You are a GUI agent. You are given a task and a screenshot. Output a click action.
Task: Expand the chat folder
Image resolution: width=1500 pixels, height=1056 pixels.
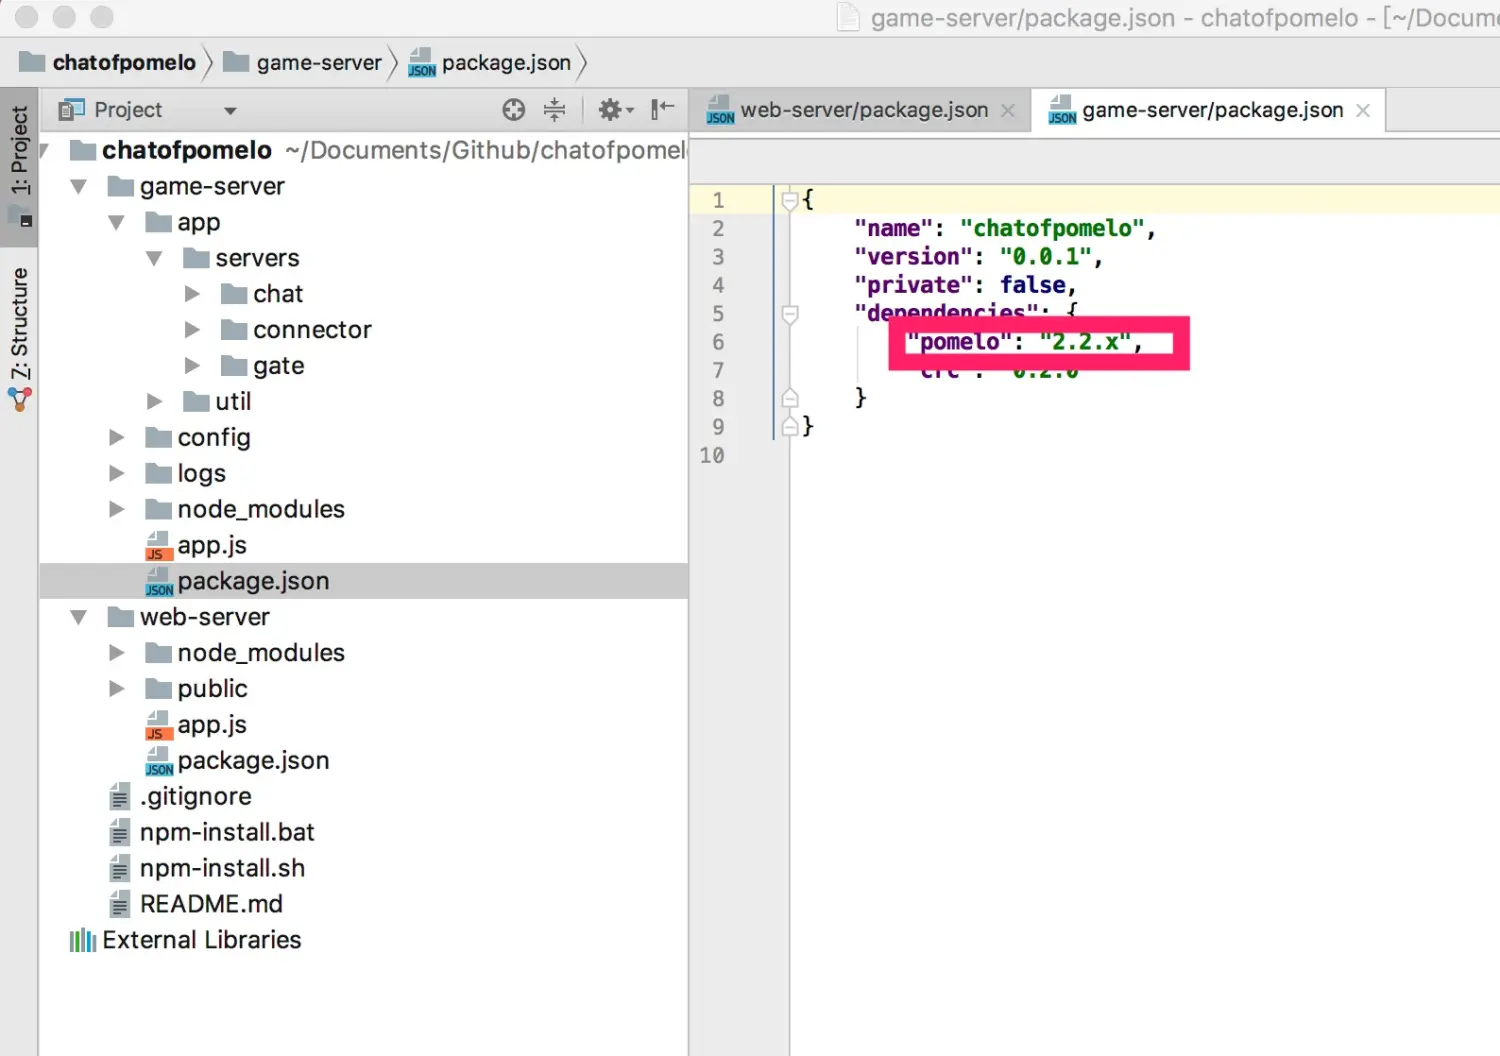tap(192, 295)
